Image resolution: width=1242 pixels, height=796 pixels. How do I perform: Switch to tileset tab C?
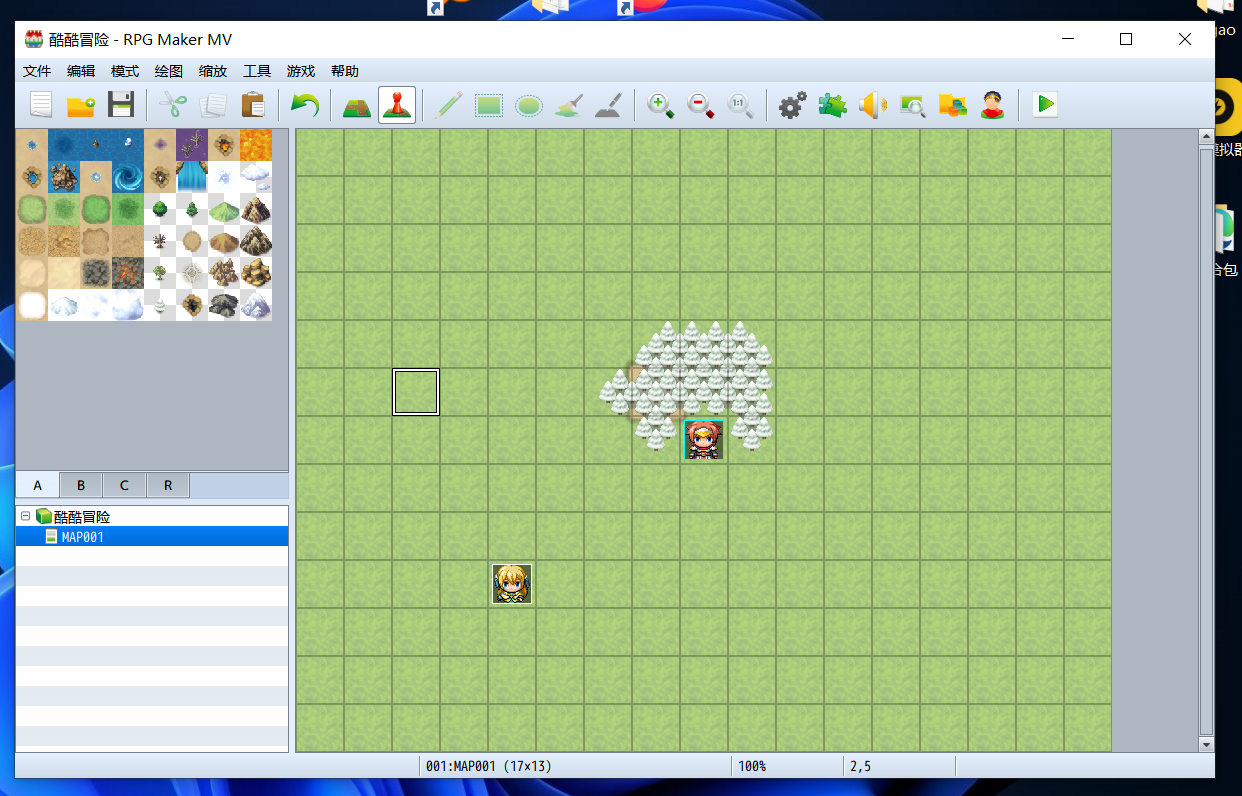tap(124, 485)
